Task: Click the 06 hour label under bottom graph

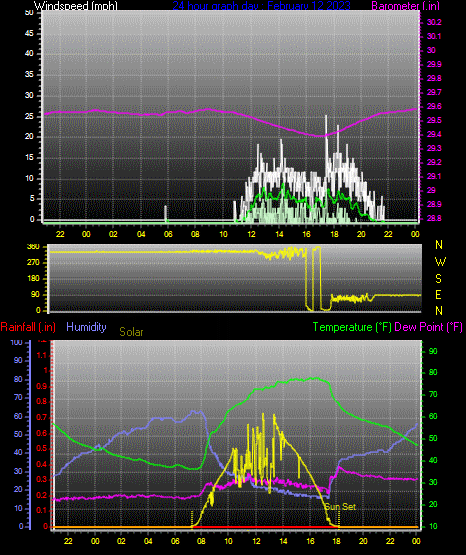Action: click(175, 541)
